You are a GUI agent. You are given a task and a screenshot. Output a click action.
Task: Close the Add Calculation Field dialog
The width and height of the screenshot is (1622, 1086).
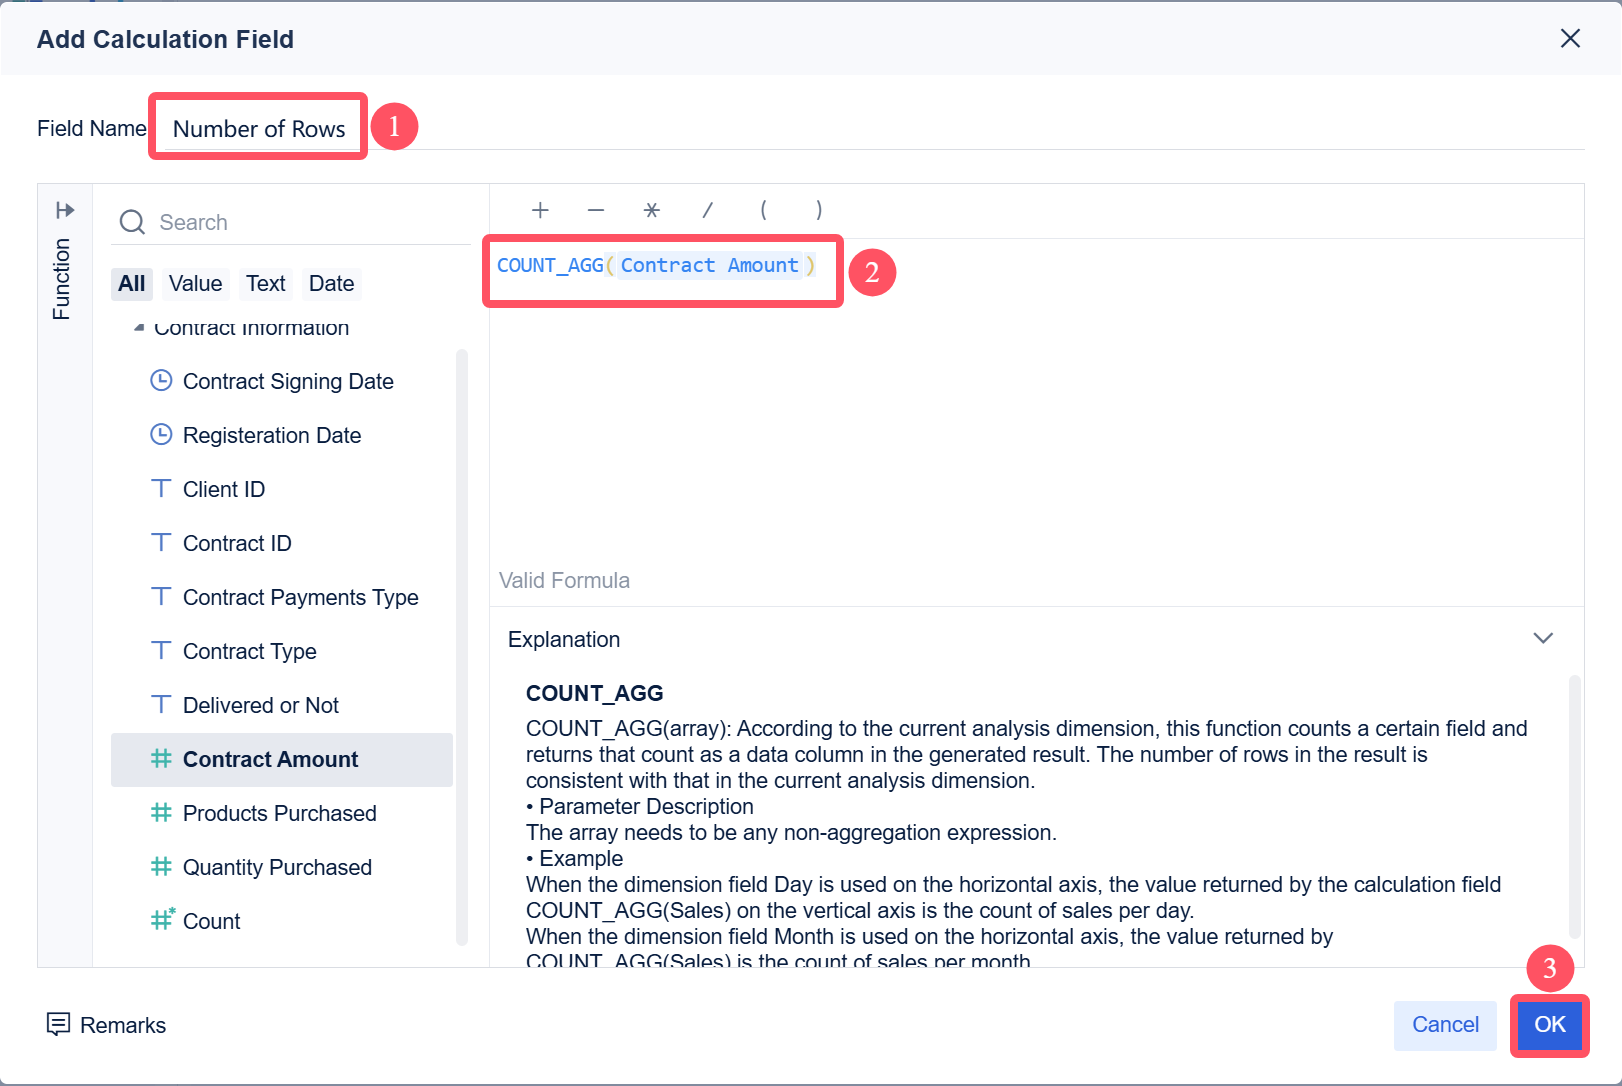[x=1570, y=38]
